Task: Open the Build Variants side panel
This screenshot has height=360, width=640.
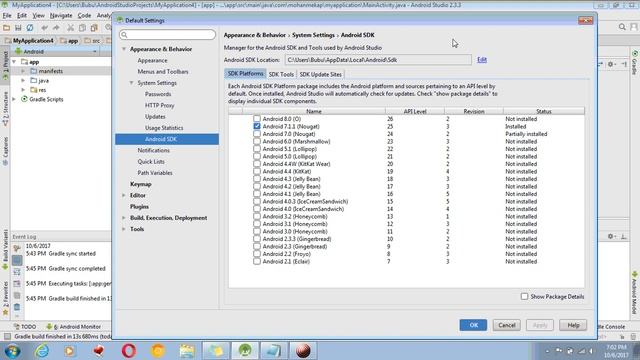Action: [5, 249]
